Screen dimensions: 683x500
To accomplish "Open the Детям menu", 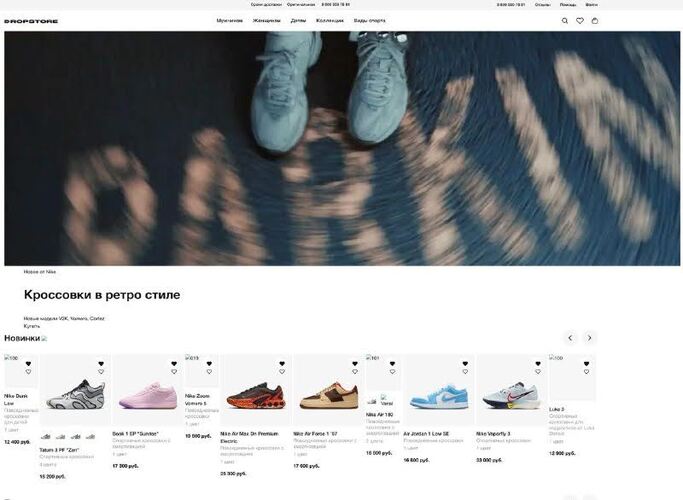I will click(x=298, y=20).
